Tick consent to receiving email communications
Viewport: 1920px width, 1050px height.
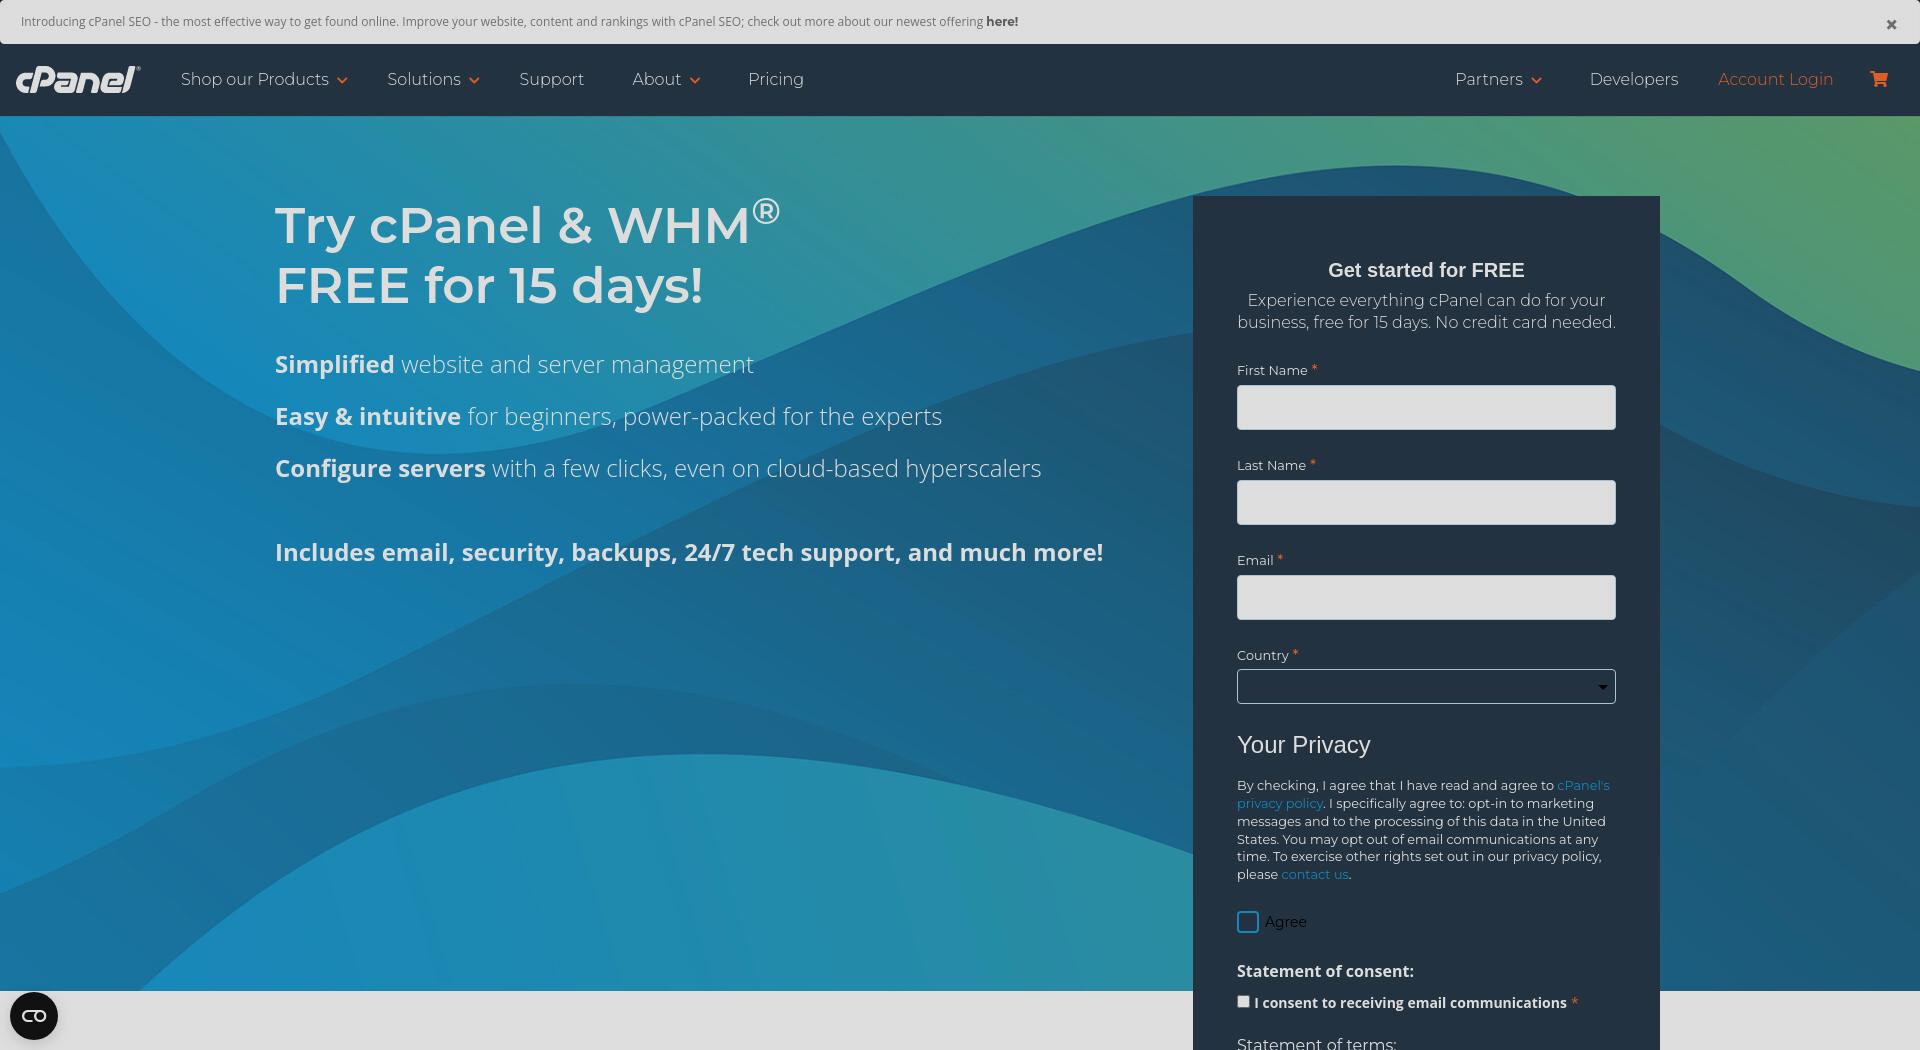[x=1243, y=1001]
